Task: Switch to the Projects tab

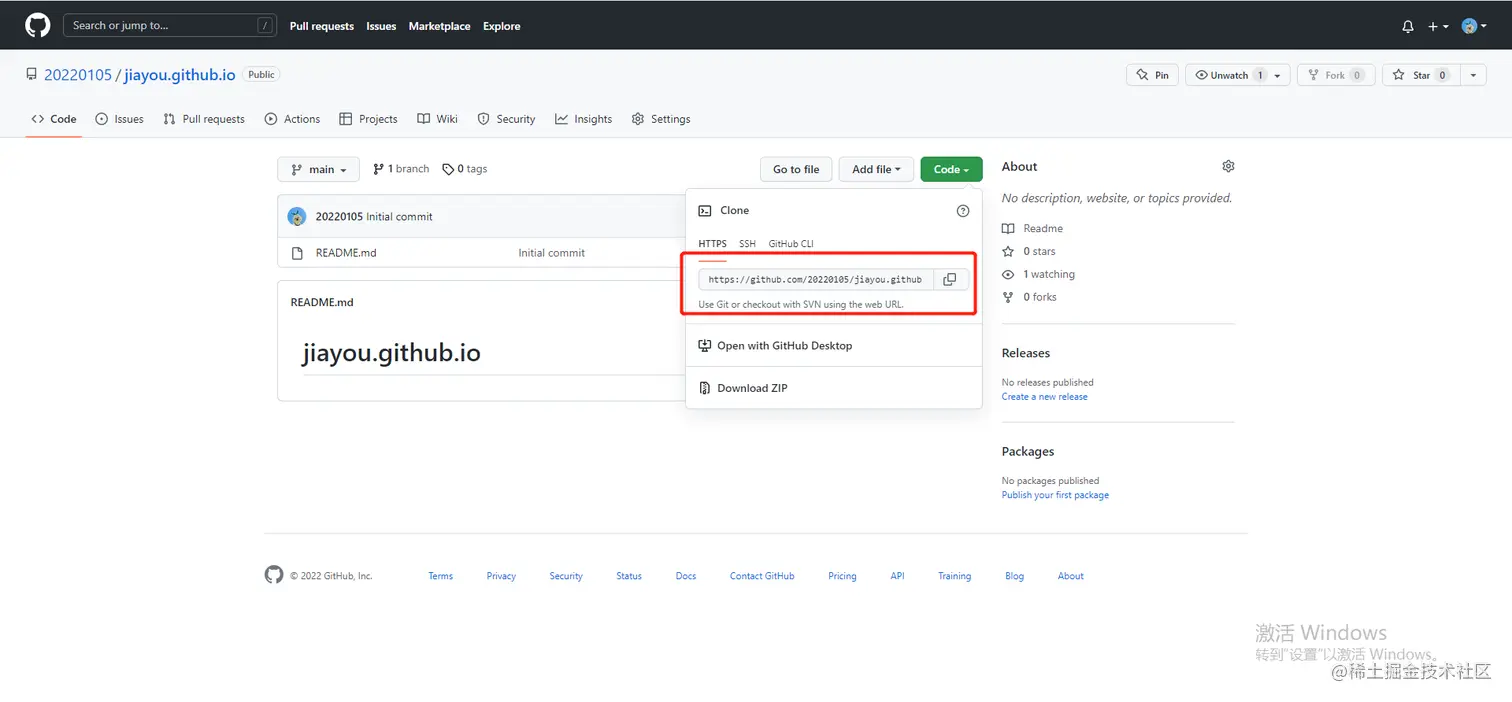Action: click(368, 119)
